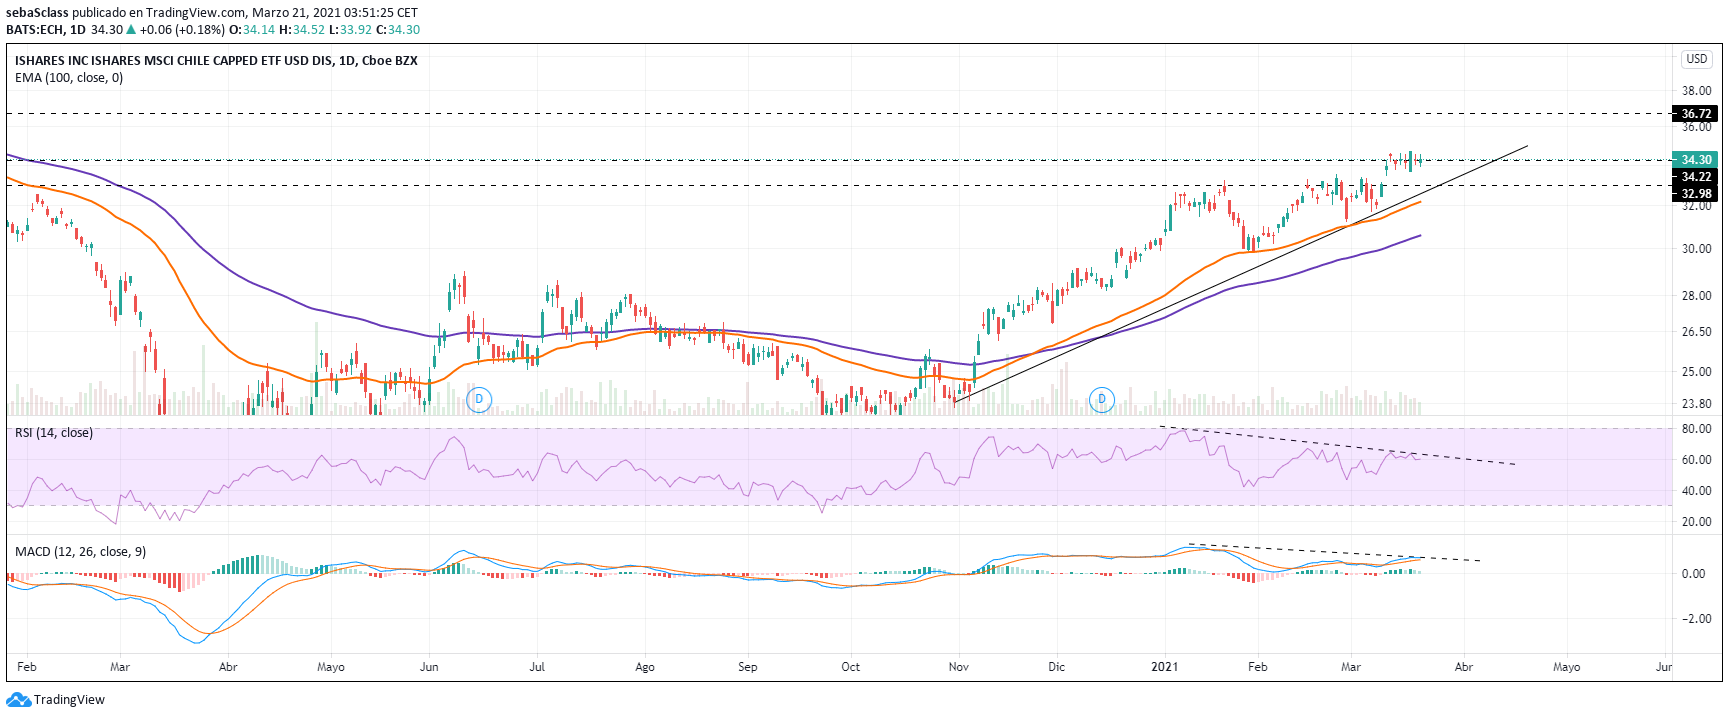Click the sebaSclass author name
Screen dimensions: 1729x718
[x=37, y=13]
